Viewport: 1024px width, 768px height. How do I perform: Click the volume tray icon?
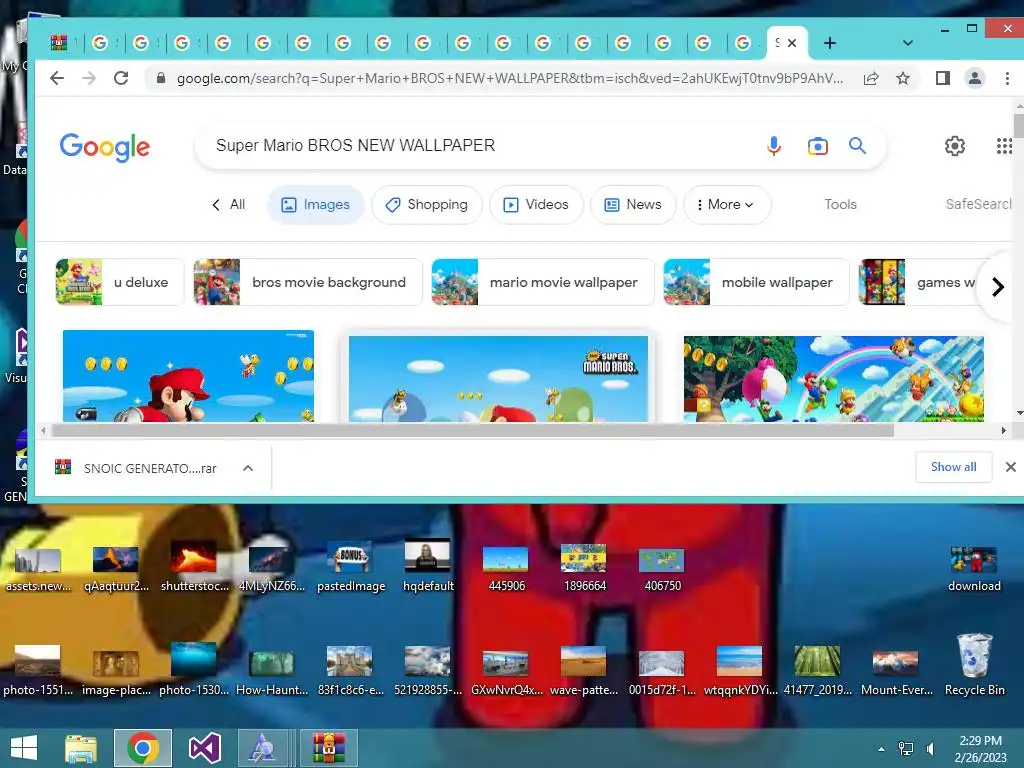pyautogui.click(x=931, y=749)
